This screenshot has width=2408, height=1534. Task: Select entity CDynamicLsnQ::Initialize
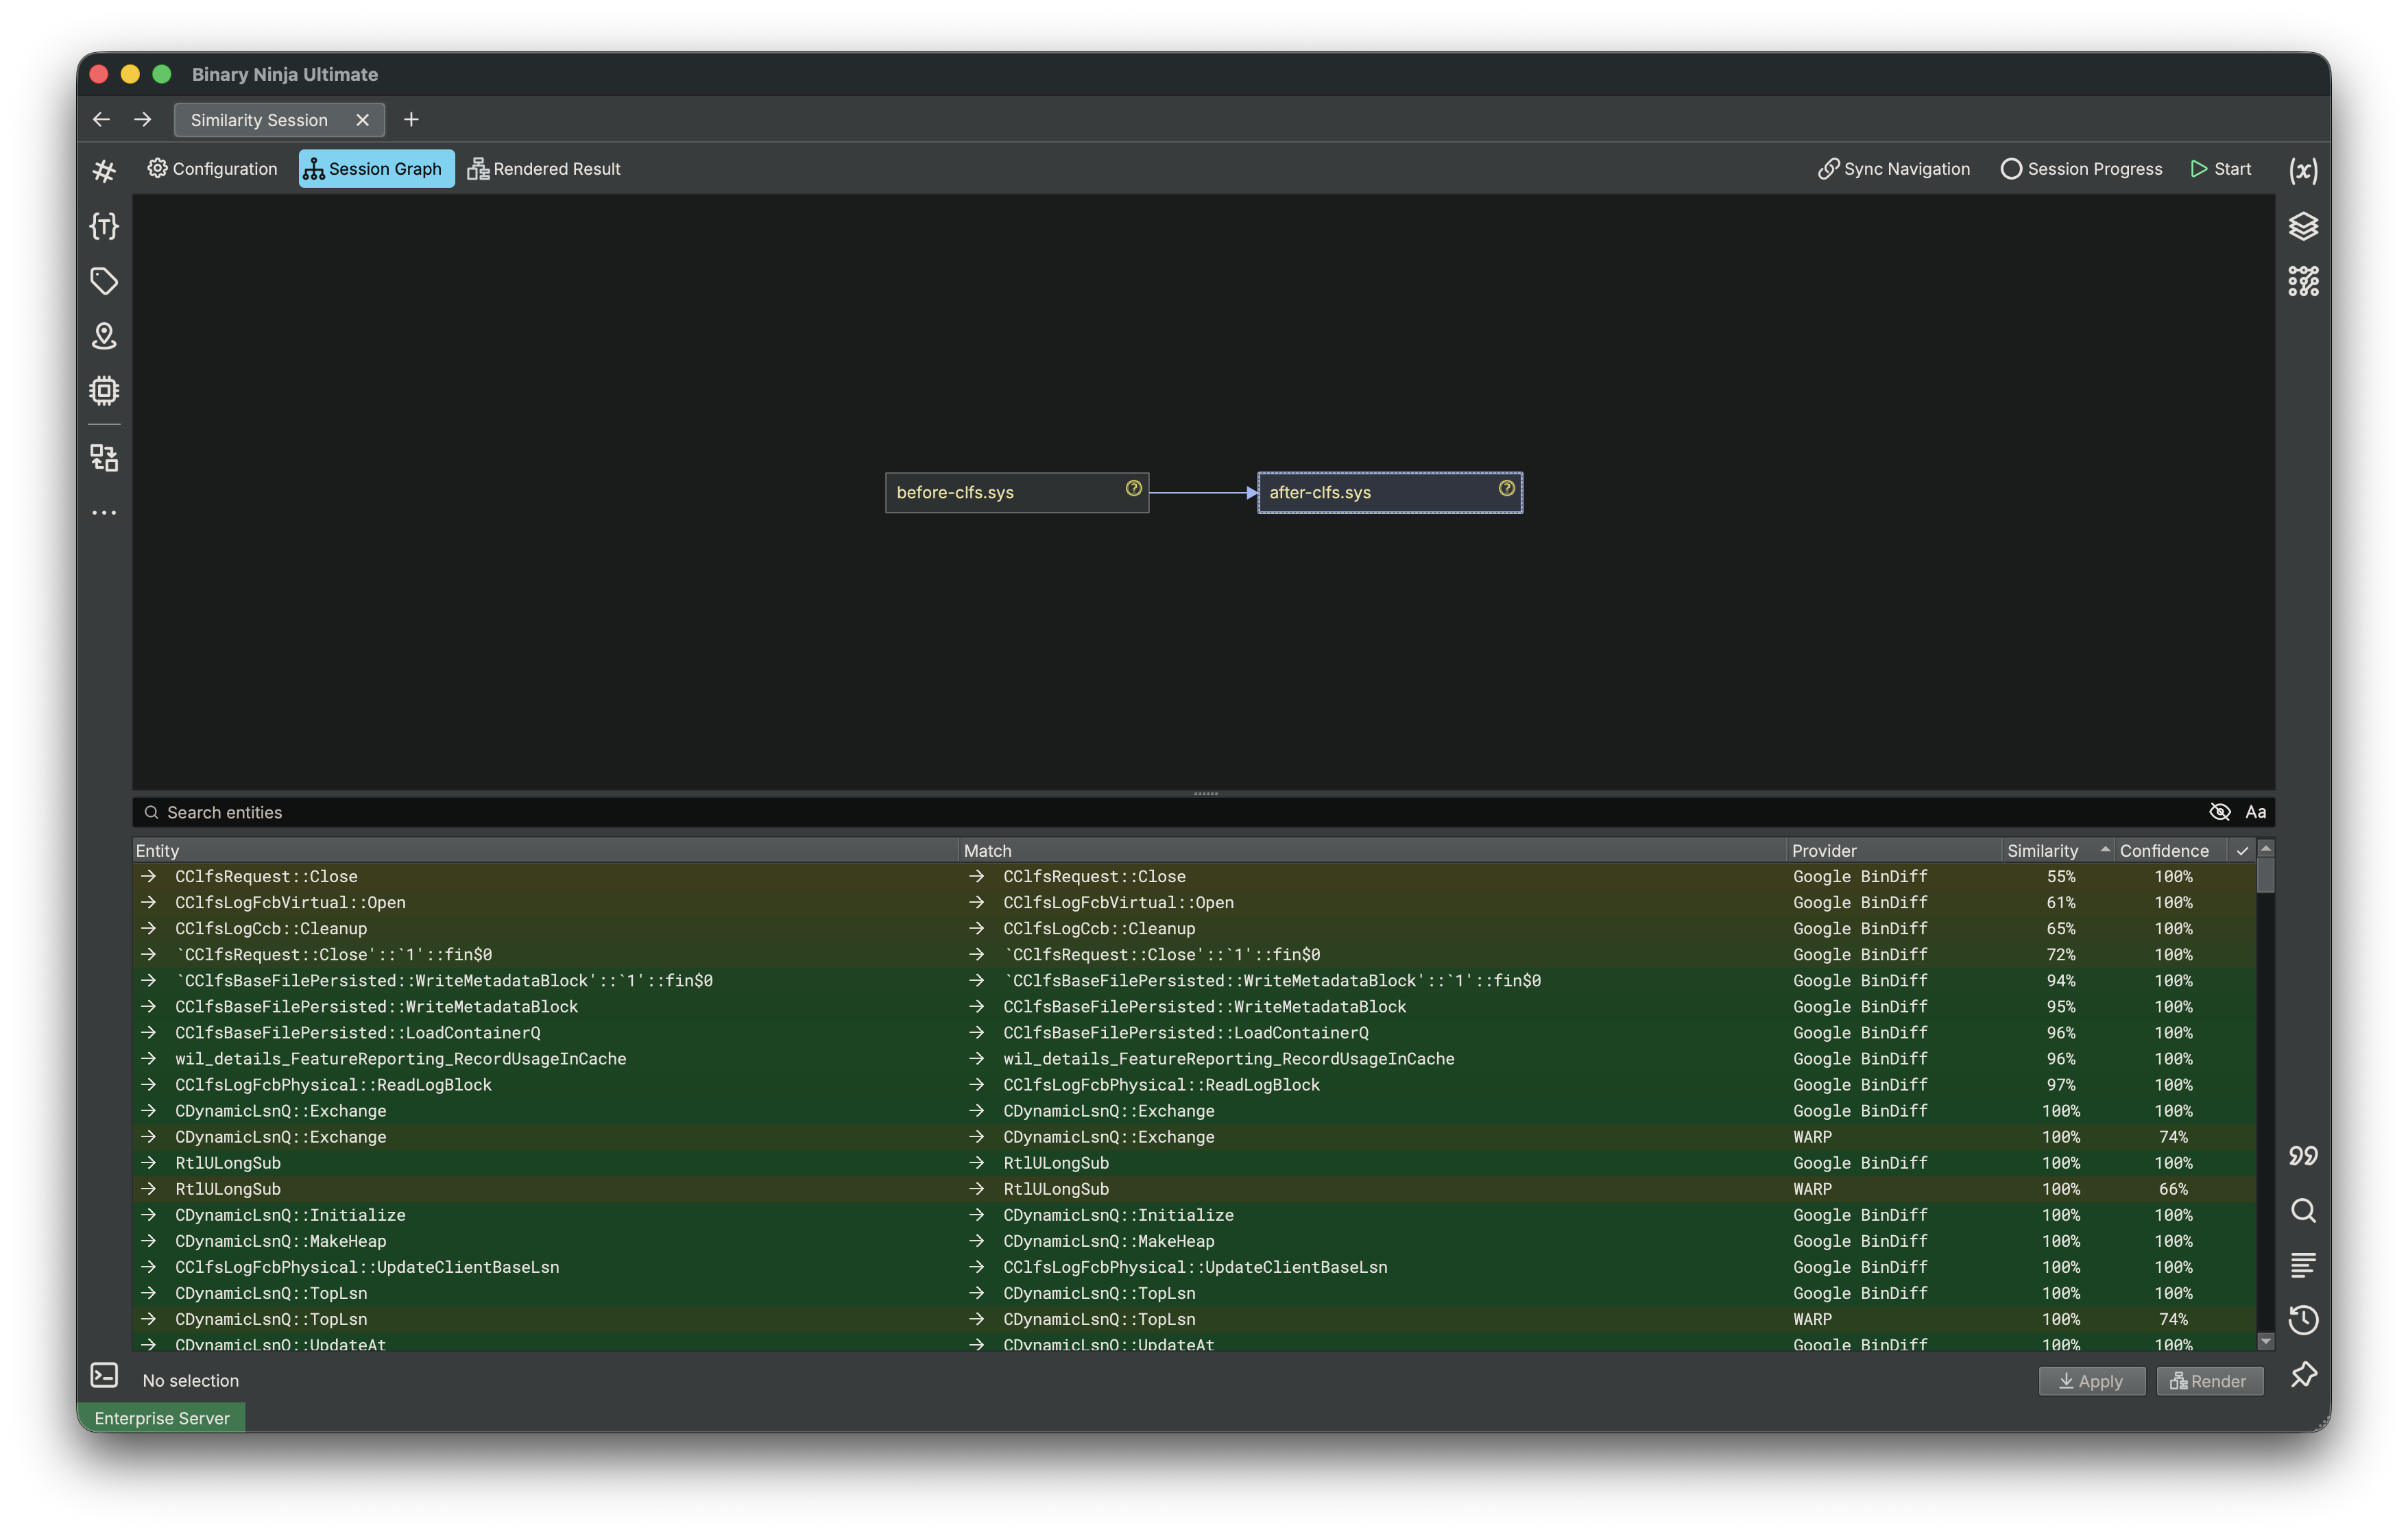click(290, 1215)
